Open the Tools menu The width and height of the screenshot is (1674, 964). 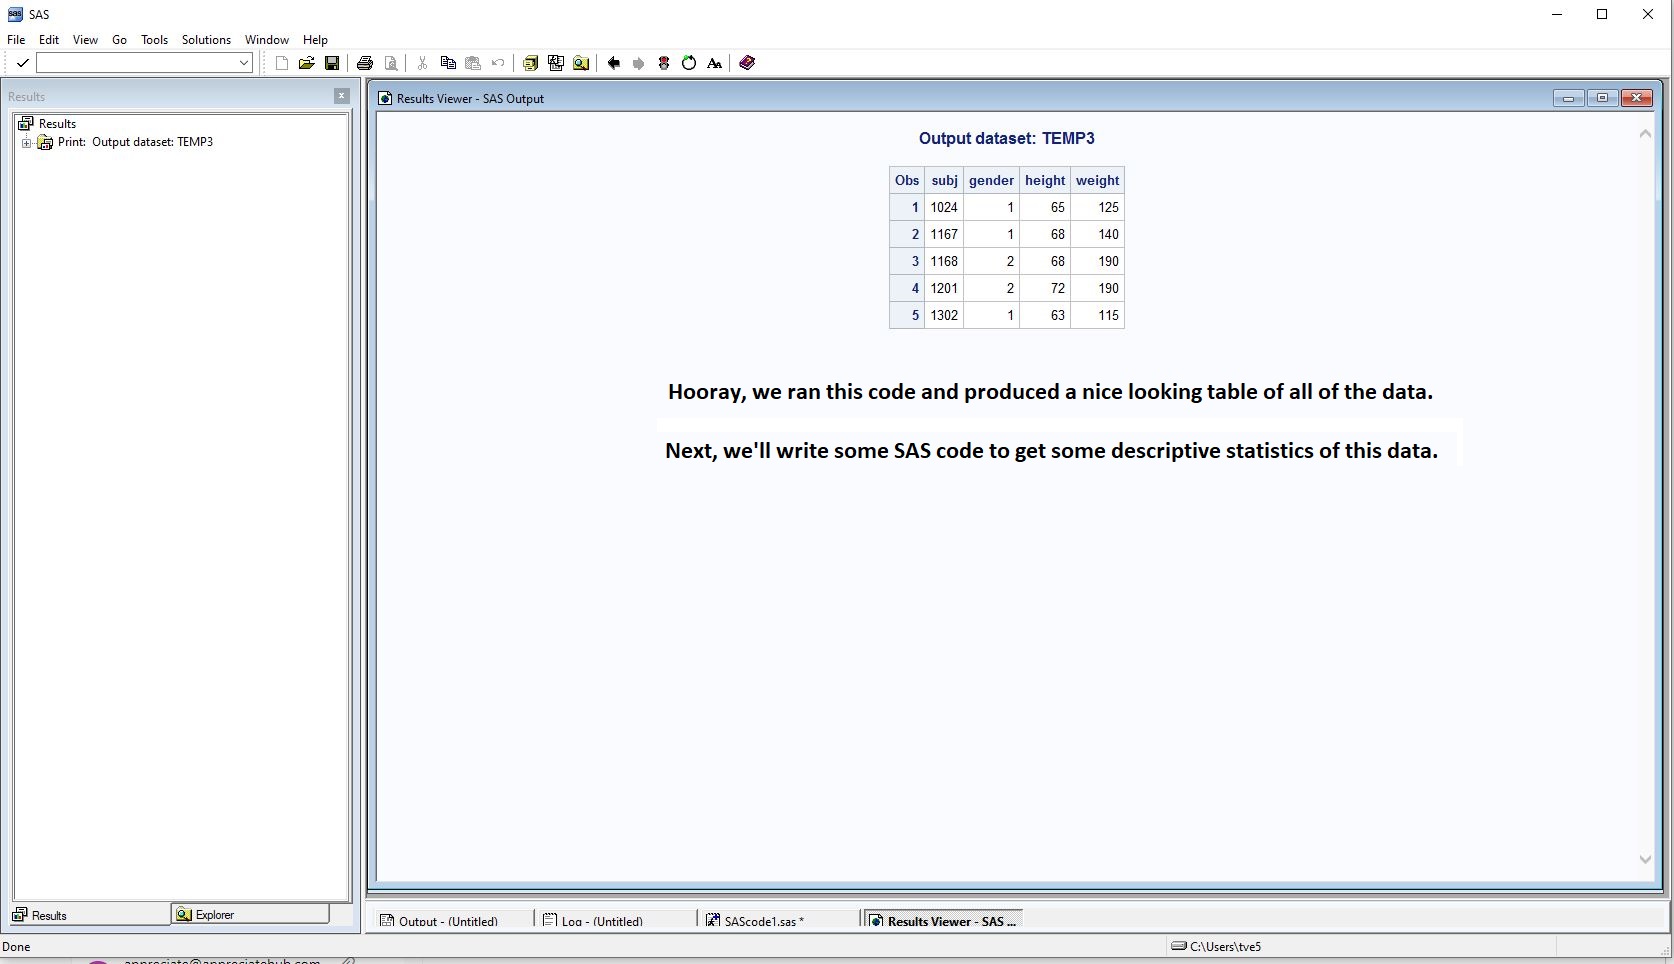click(x=154, y=40)
